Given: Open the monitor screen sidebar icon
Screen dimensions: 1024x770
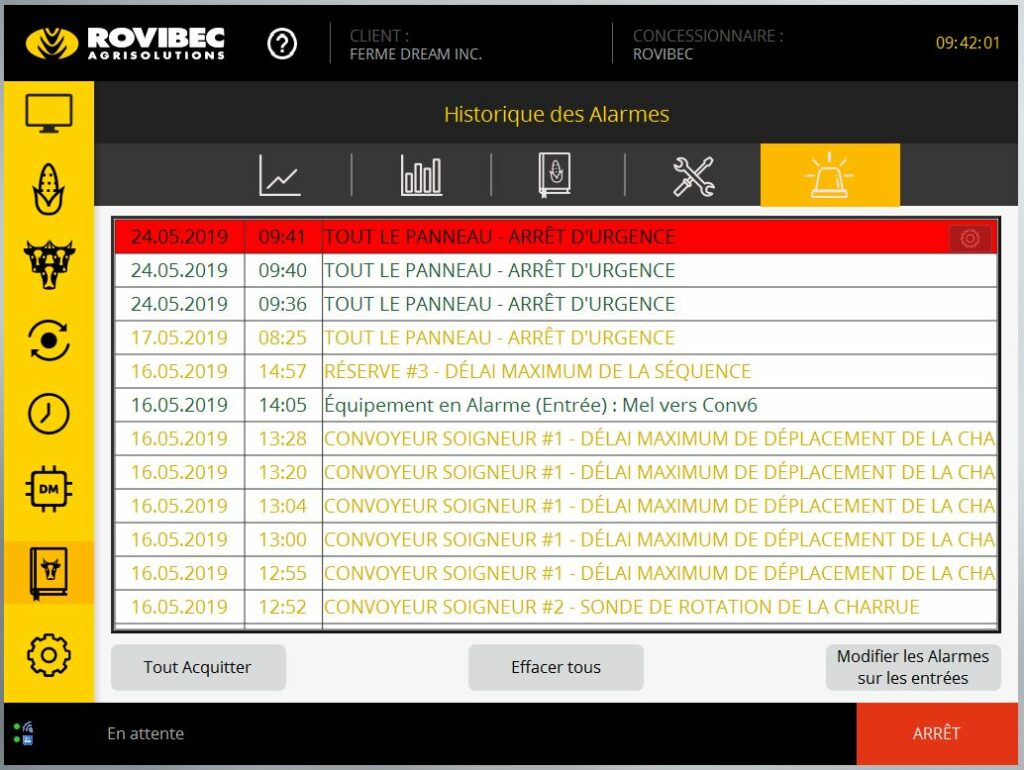Looking at the screenshot, I should pos(49,113).
